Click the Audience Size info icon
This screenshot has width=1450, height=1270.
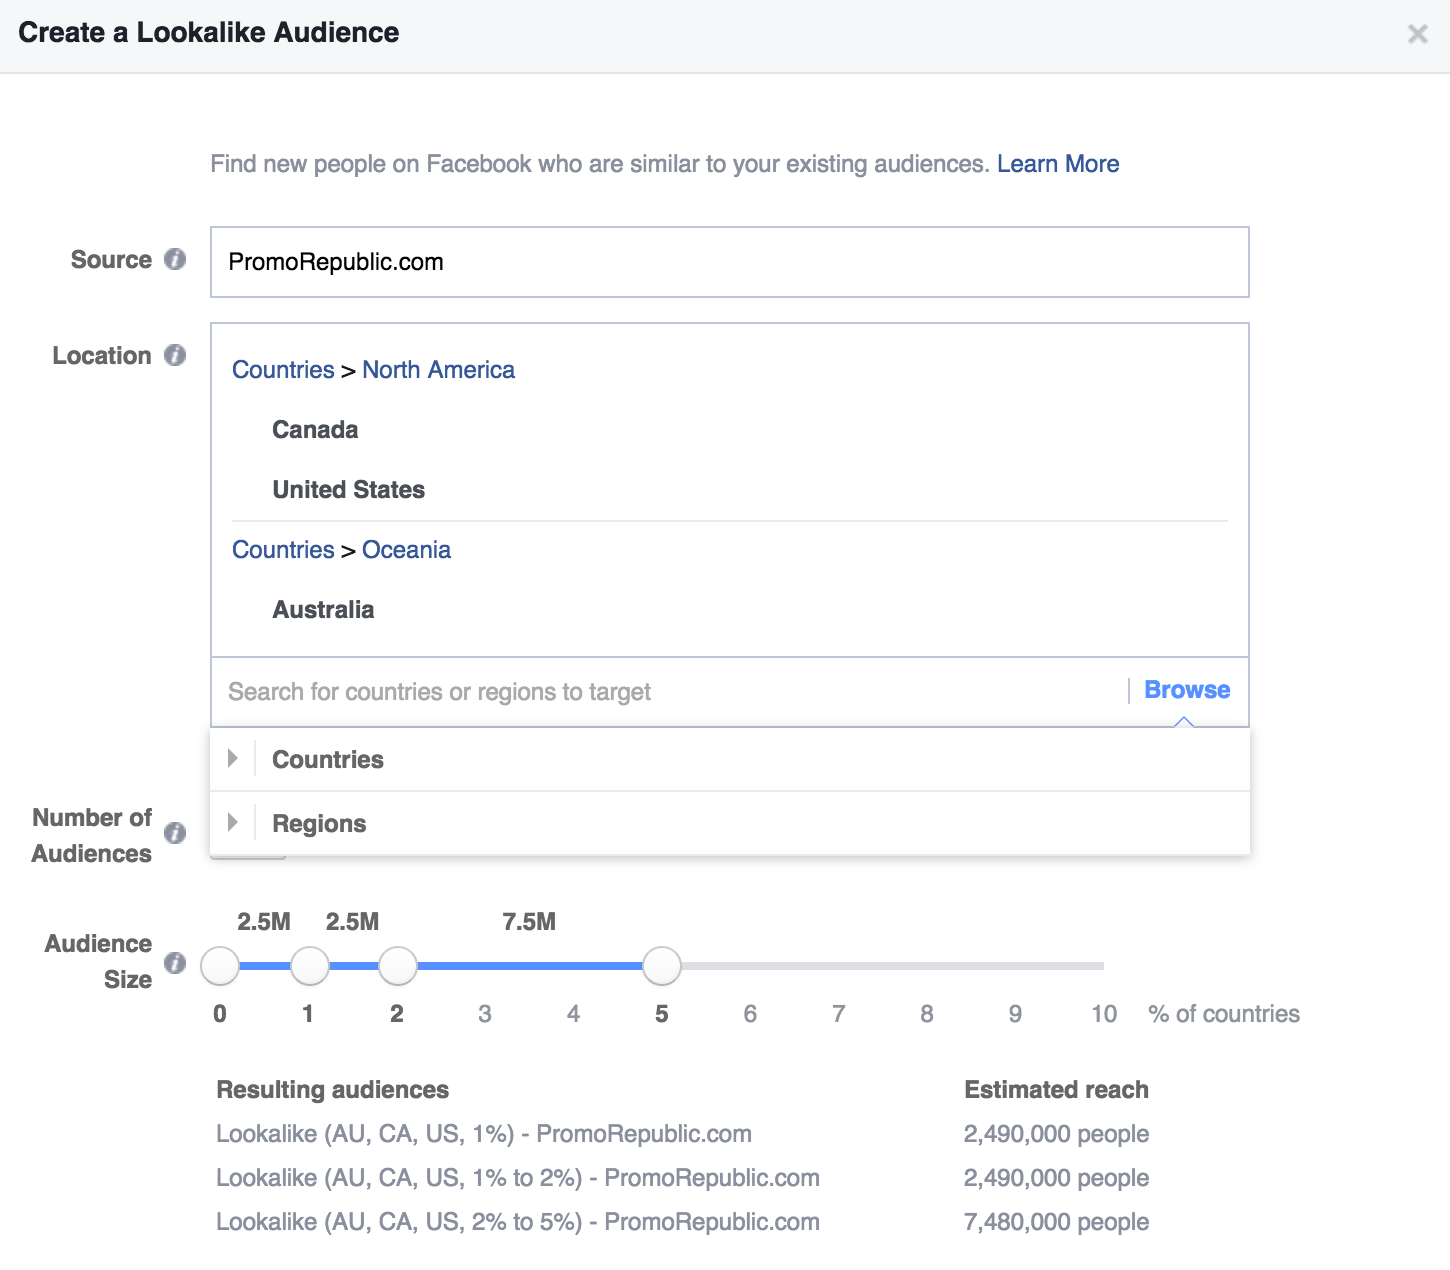click(x=175, y=963)
